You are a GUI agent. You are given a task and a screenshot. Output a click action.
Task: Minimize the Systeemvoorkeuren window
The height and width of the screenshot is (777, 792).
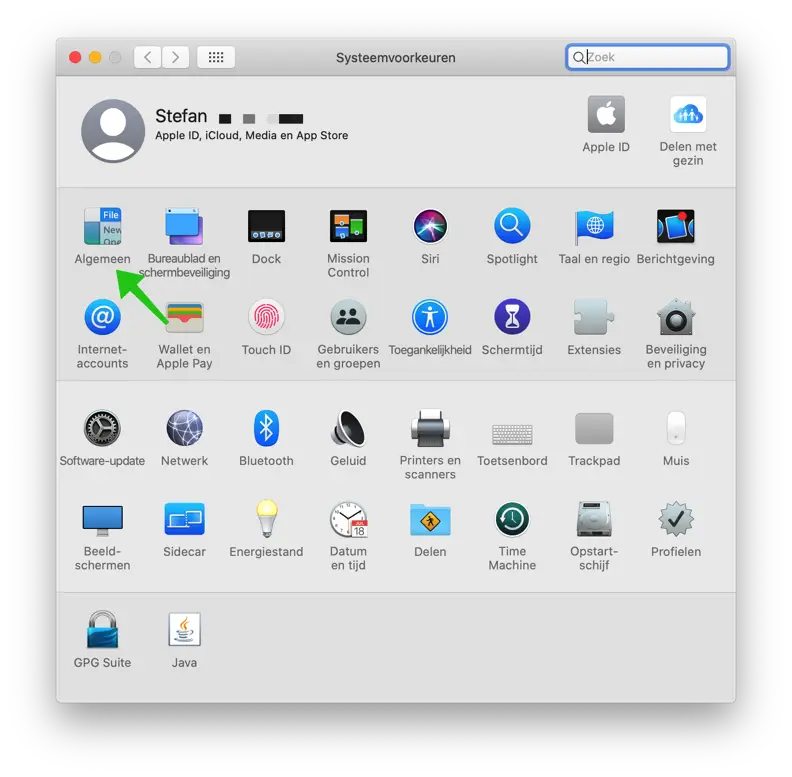[x=95, y=57]
